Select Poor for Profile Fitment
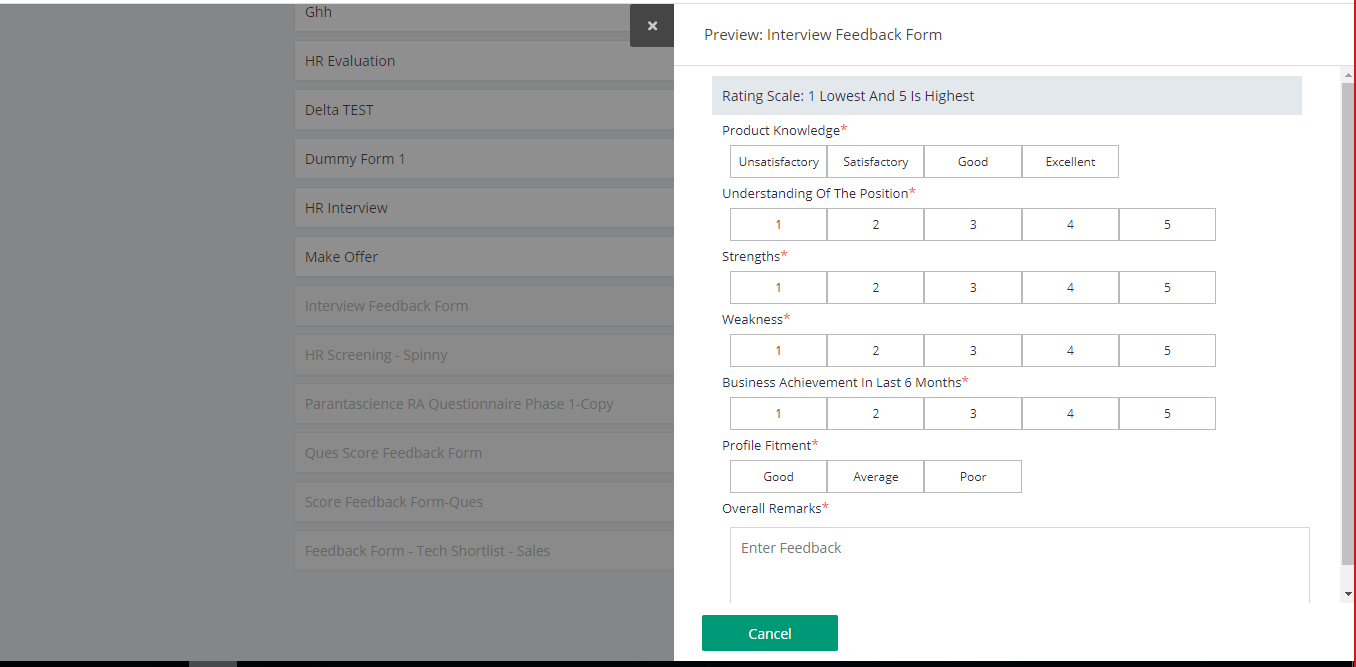Image resolution: width=1356 pixels, height=667 pixels. tap(972, 476)
